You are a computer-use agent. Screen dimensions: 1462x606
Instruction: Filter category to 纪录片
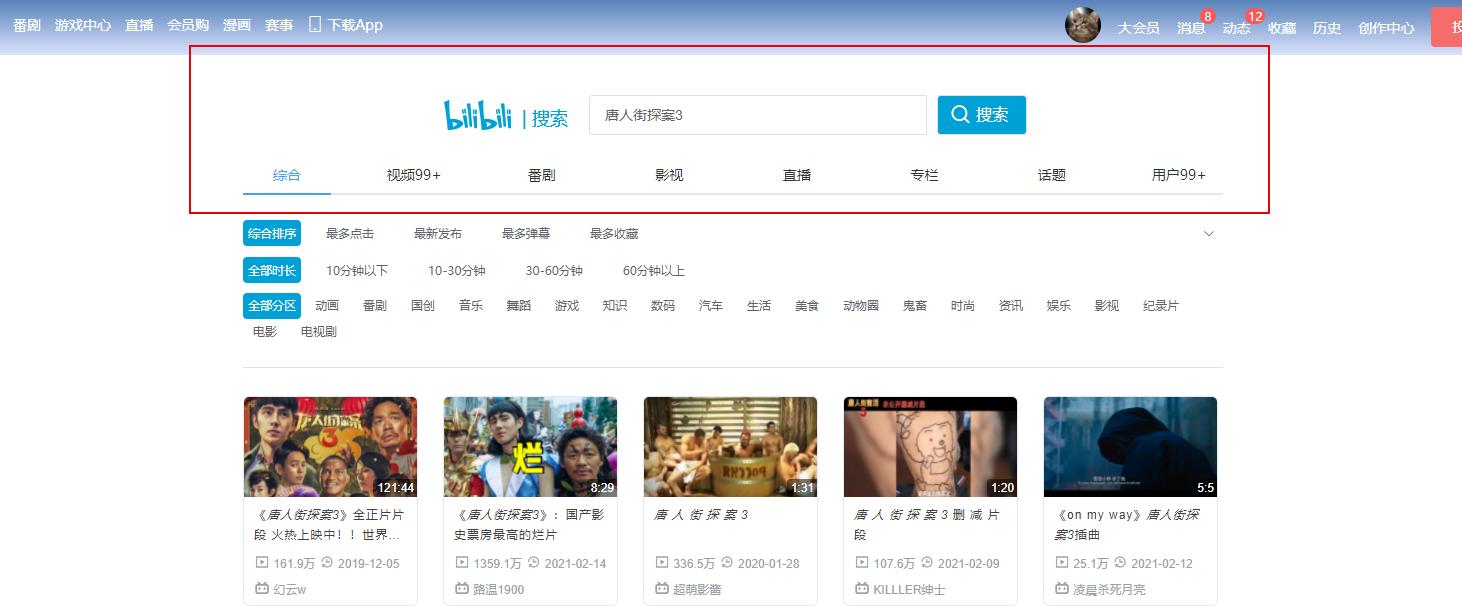point(1161,306)
